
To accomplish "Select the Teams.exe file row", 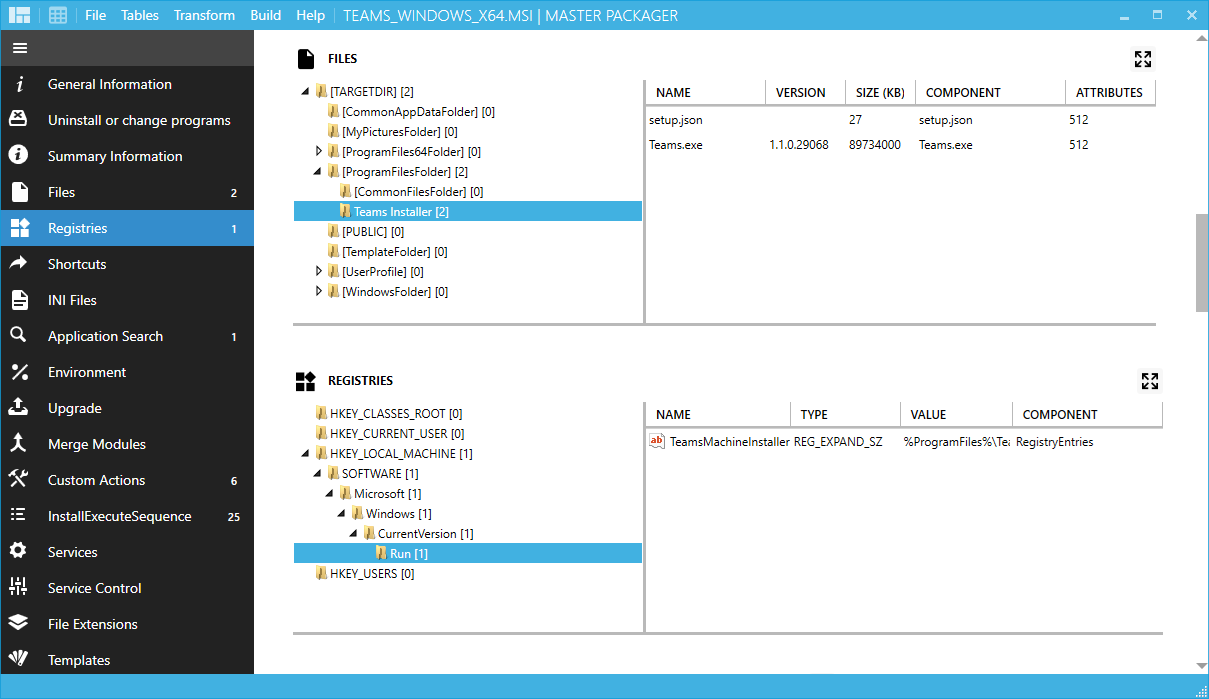I will click(x=900, y=145).
